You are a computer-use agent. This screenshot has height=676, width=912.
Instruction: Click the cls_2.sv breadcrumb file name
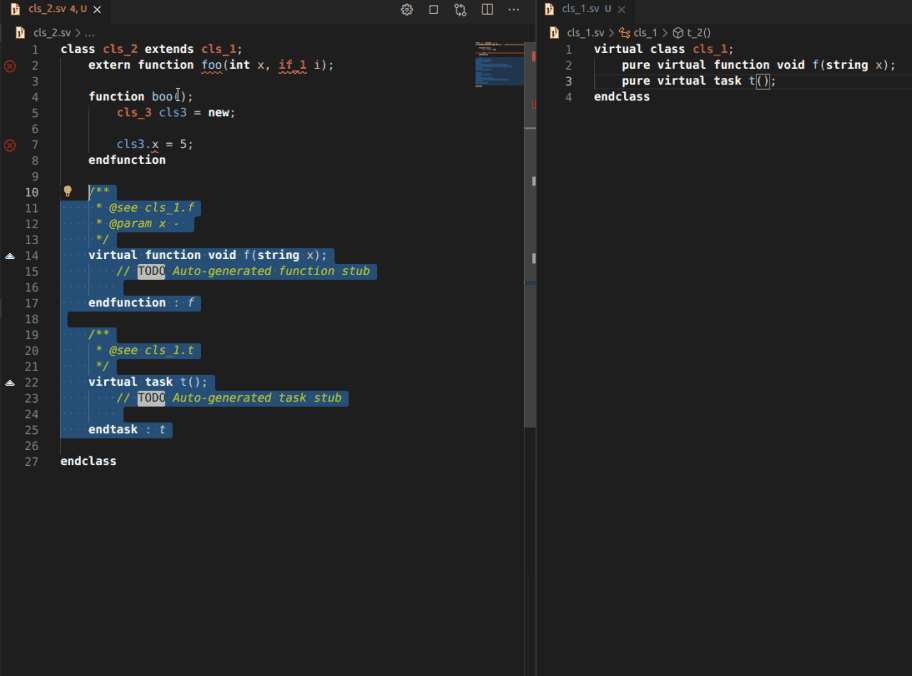click(52, 32)
